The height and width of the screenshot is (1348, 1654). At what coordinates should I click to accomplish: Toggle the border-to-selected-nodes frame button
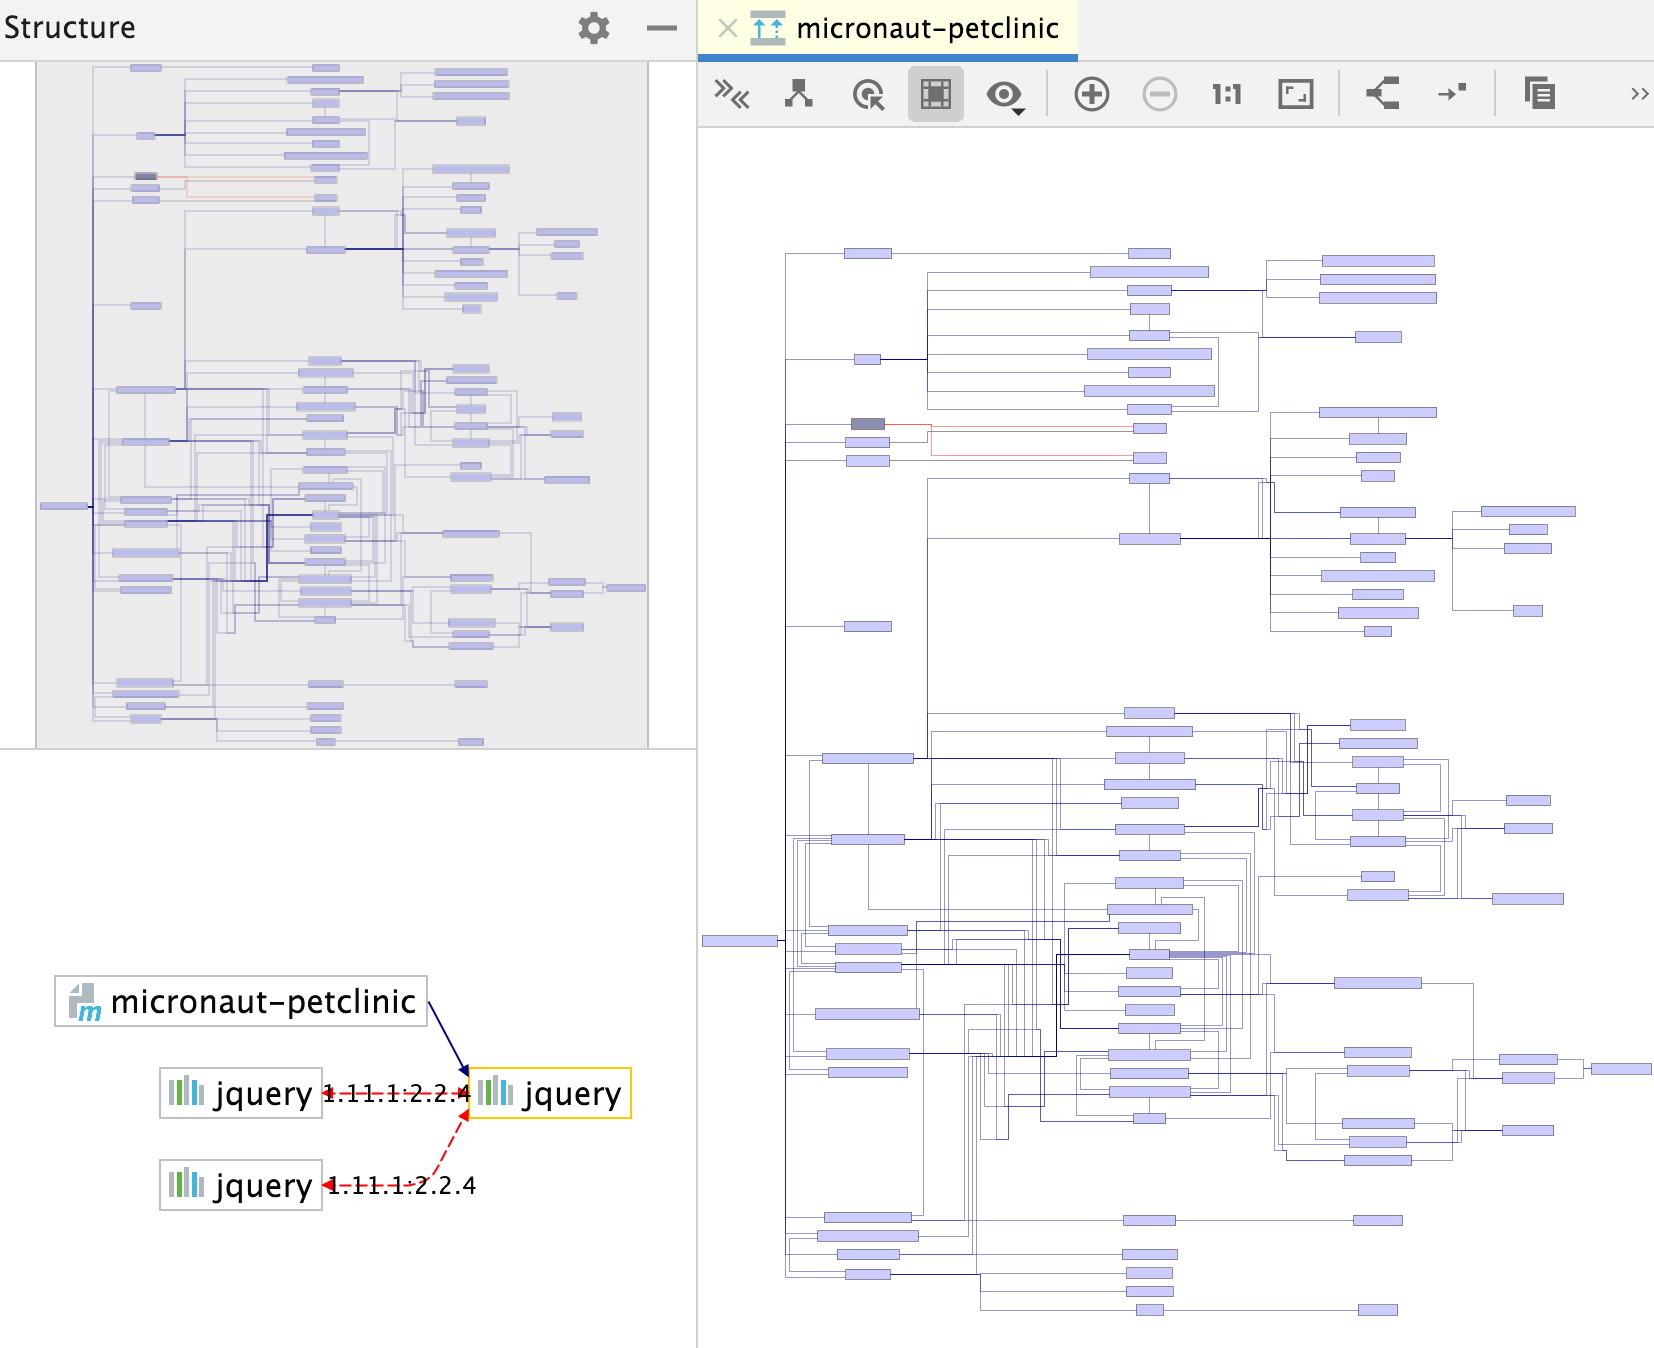(x=936, y=94)
